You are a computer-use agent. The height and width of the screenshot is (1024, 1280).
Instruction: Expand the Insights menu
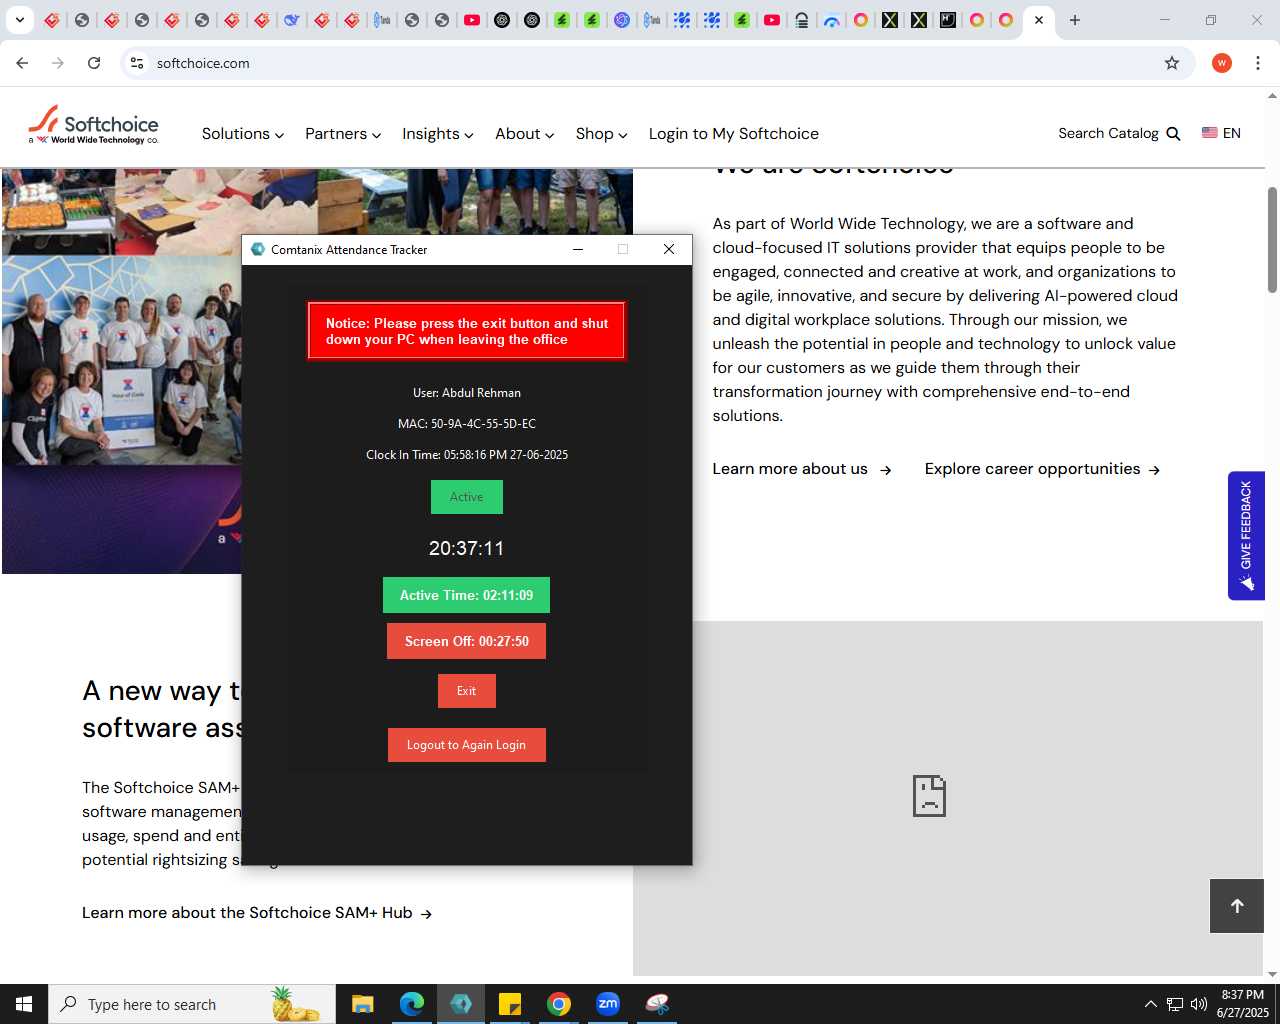point(437,134)
